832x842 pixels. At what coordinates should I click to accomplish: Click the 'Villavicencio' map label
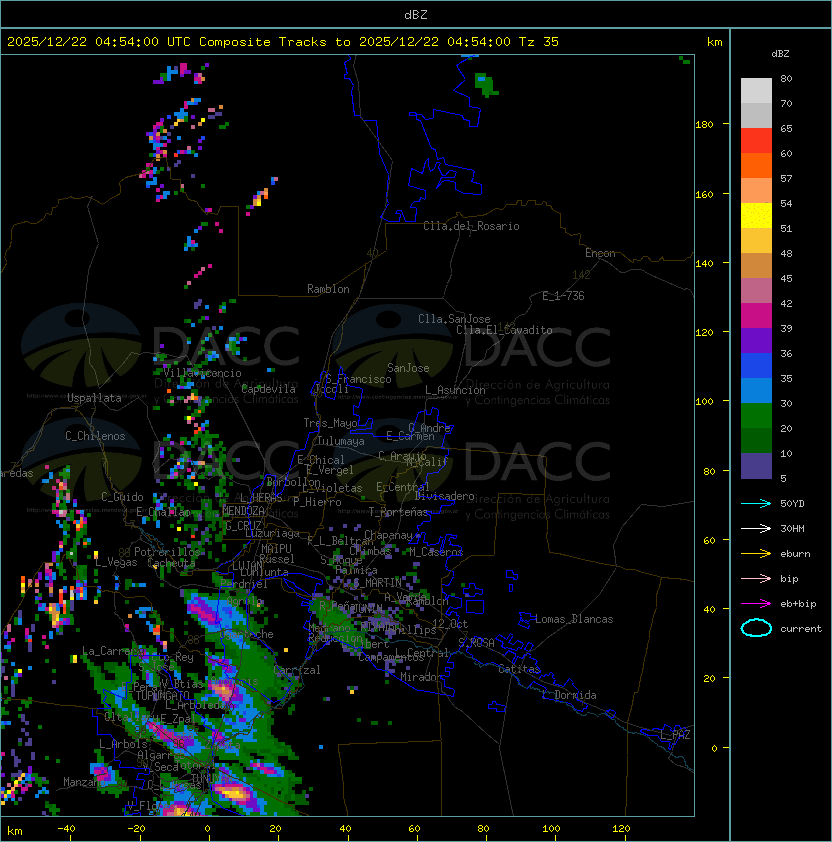(x=202, y=373)
